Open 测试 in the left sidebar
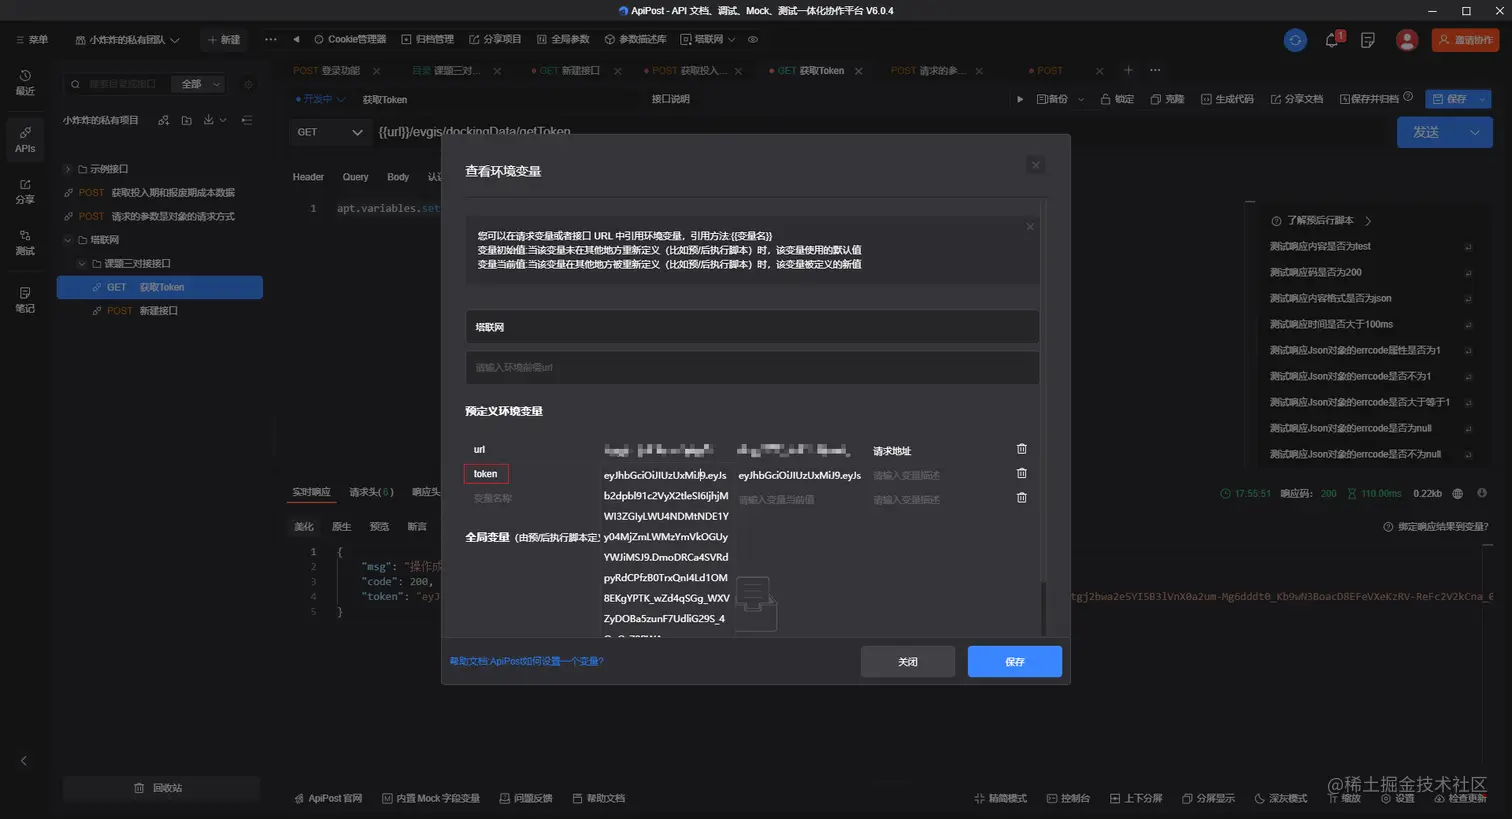 (25, 243)
